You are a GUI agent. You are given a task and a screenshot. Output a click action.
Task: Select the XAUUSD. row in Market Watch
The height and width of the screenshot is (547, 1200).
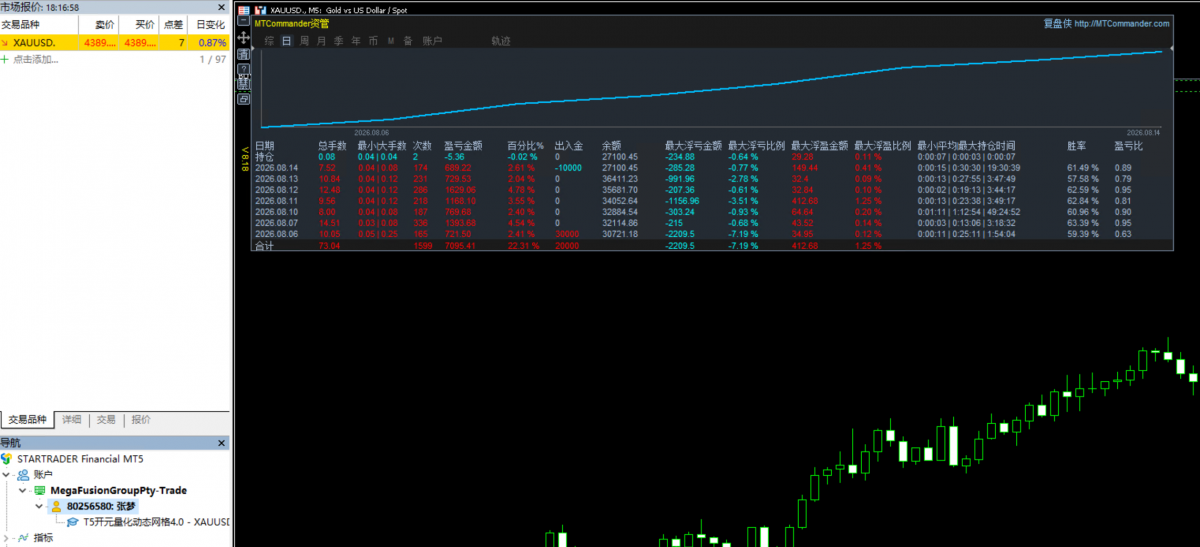coord(115,43)
